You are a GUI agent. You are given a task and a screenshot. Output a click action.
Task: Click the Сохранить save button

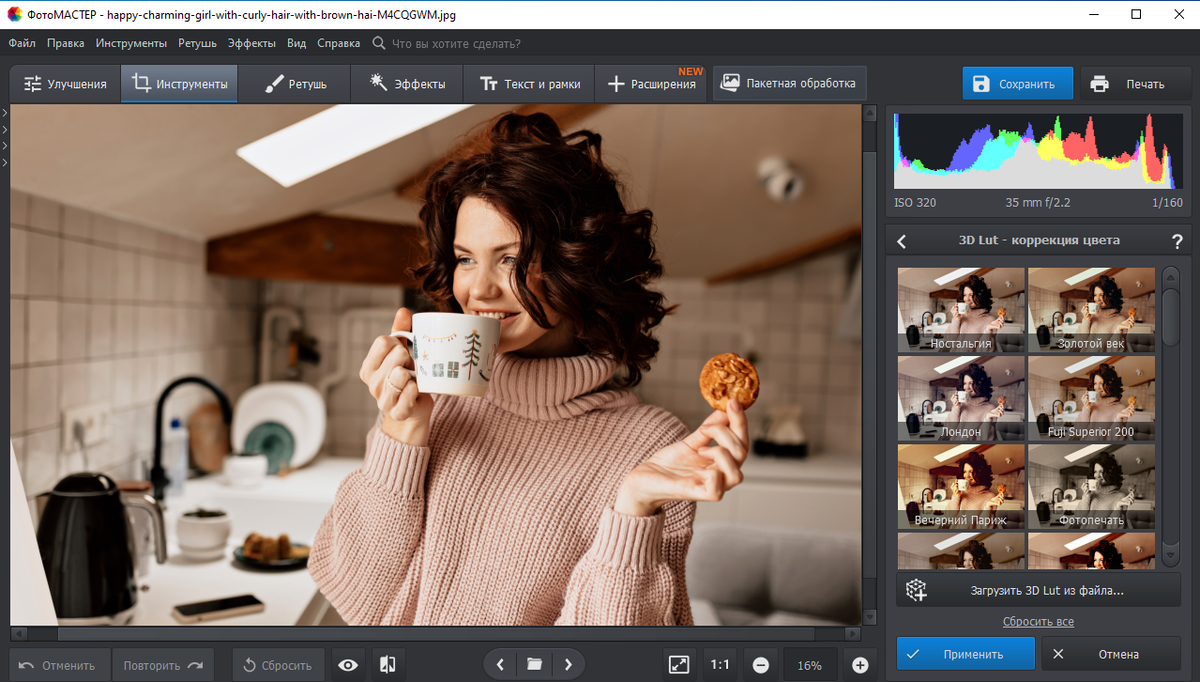(1017, 84)
